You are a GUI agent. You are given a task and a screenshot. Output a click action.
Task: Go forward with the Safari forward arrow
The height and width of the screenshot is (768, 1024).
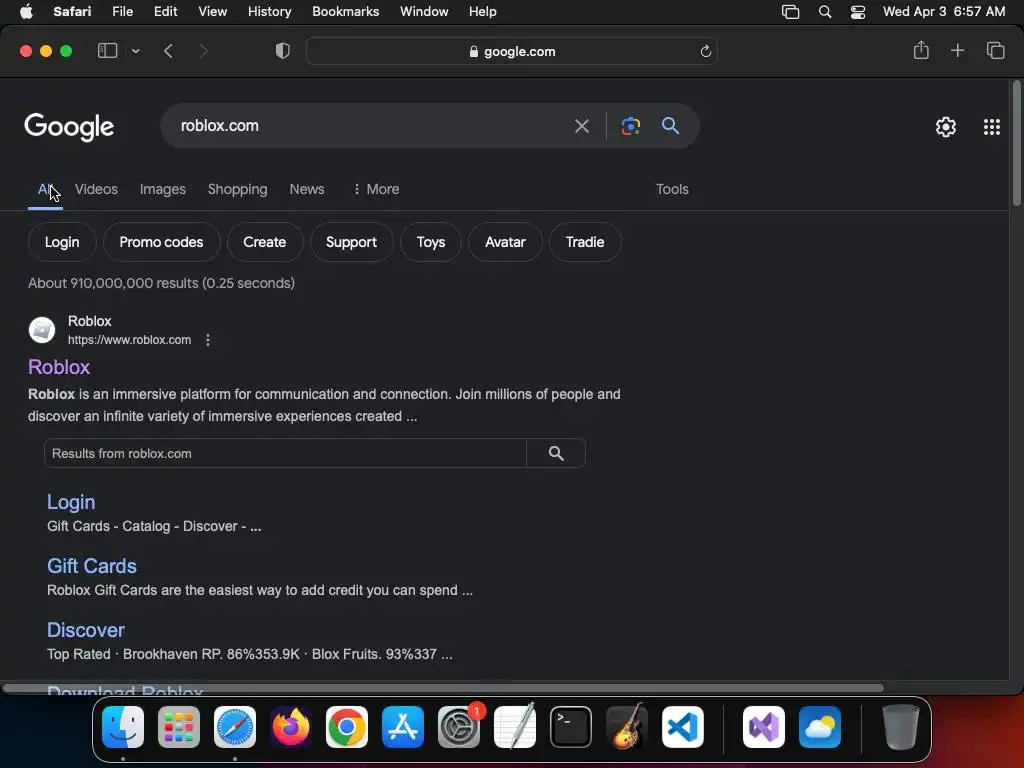point(203,51)
